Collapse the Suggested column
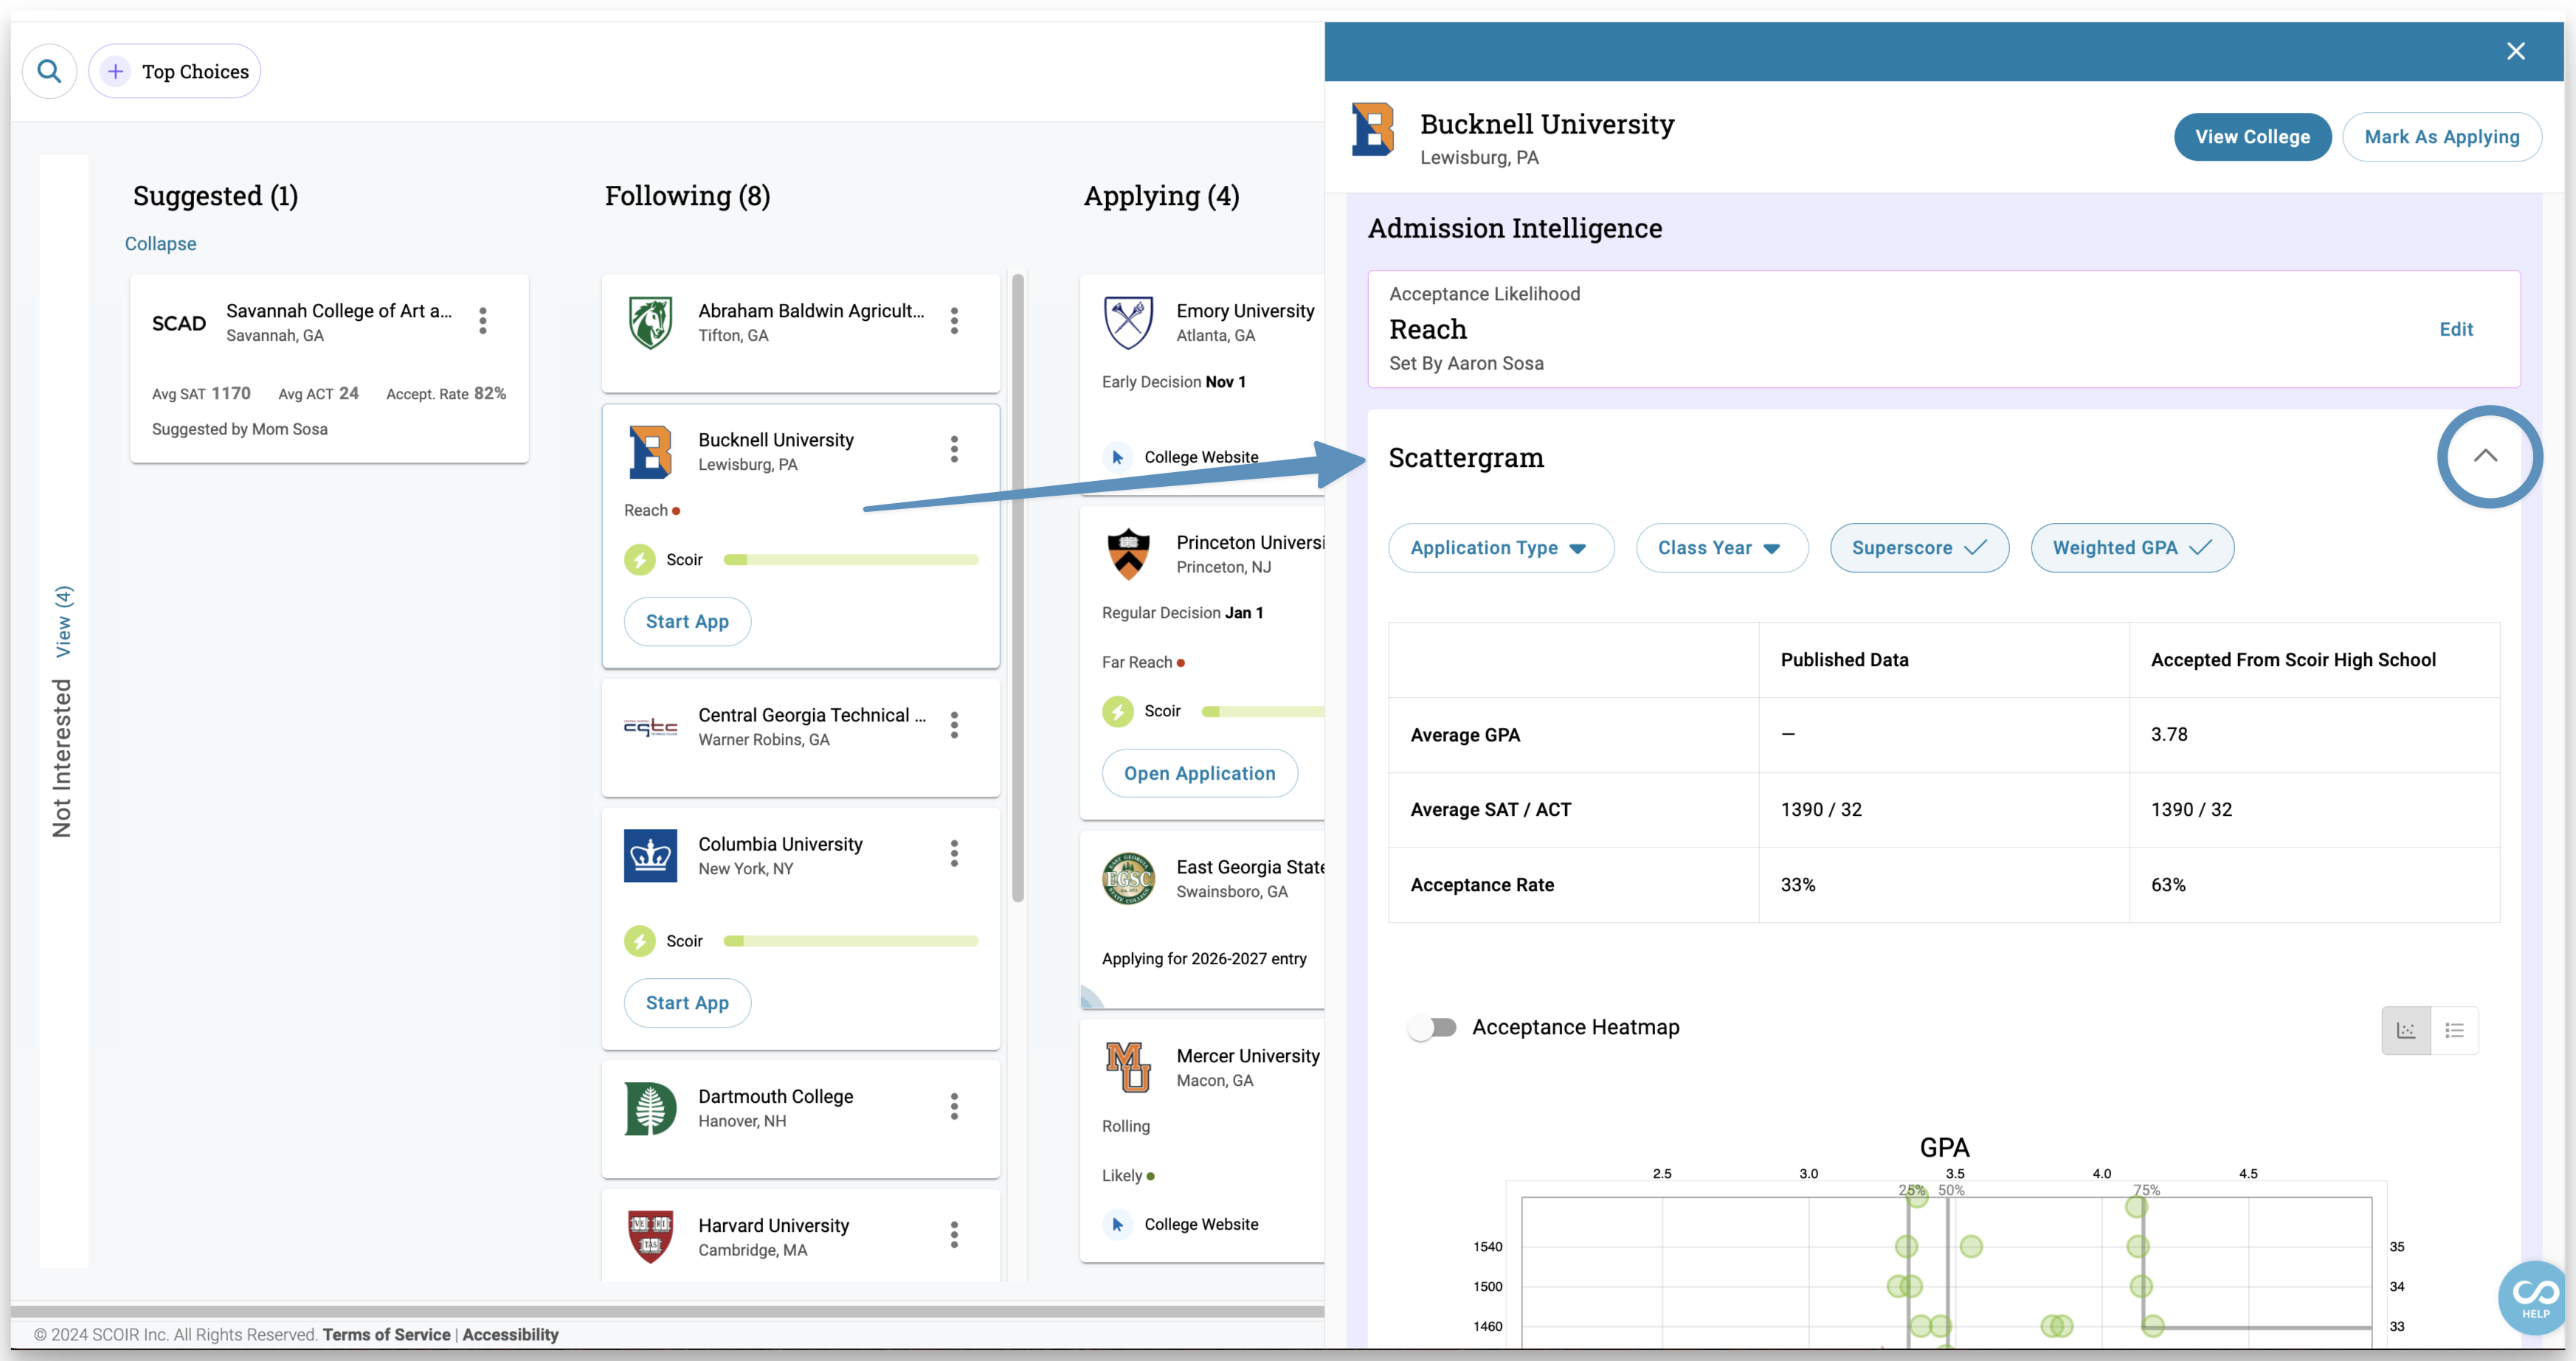 coord(160,244)
